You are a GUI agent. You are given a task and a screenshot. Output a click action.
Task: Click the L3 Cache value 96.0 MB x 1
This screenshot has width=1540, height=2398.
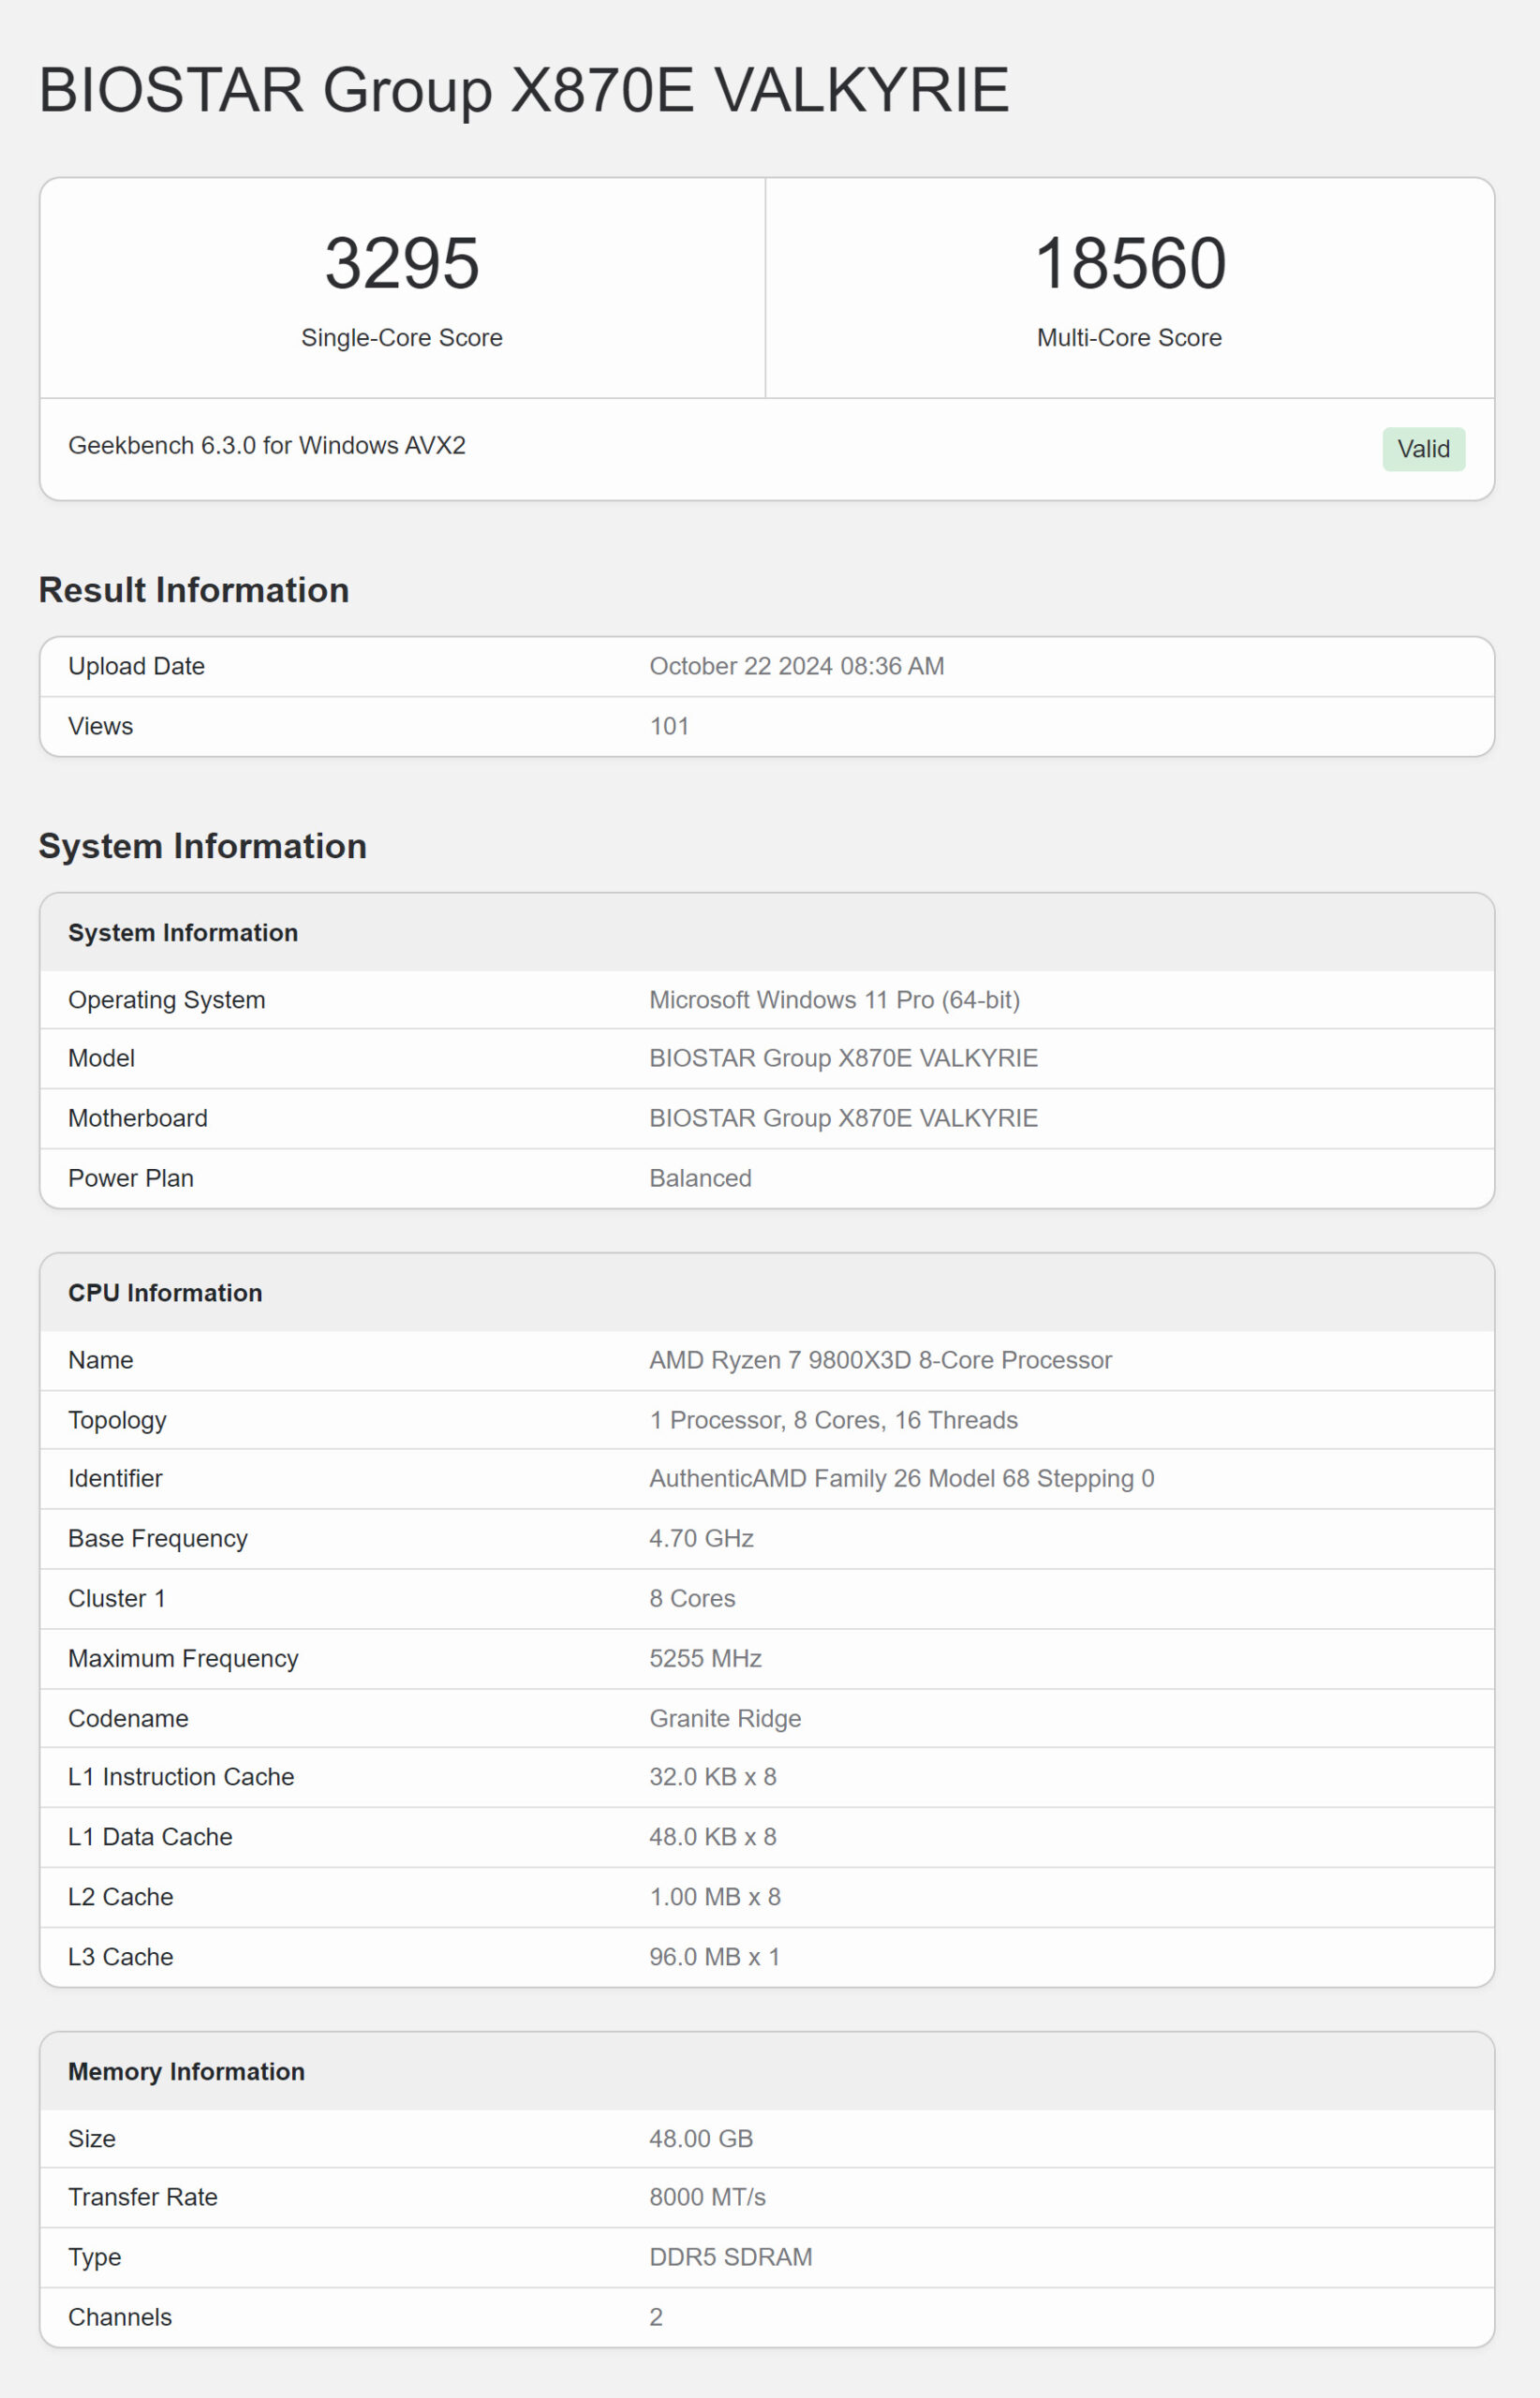(x=715, y=1956)
